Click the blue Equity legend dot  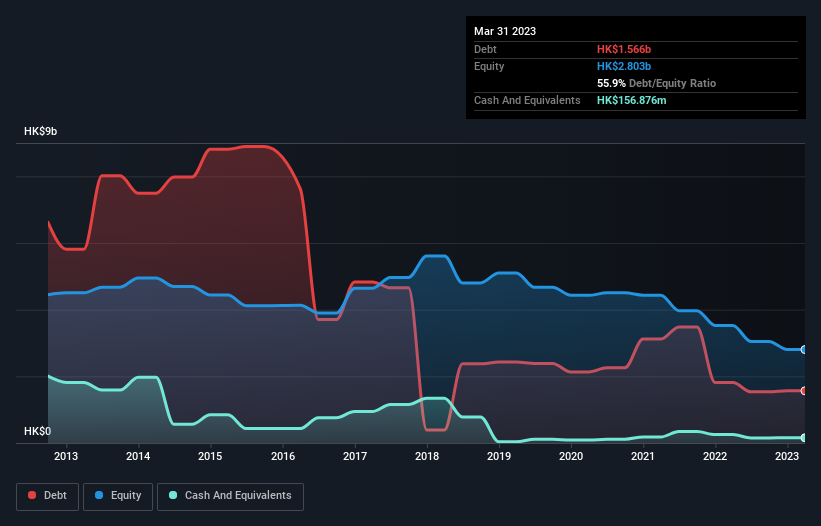click(x=99, y=495)
